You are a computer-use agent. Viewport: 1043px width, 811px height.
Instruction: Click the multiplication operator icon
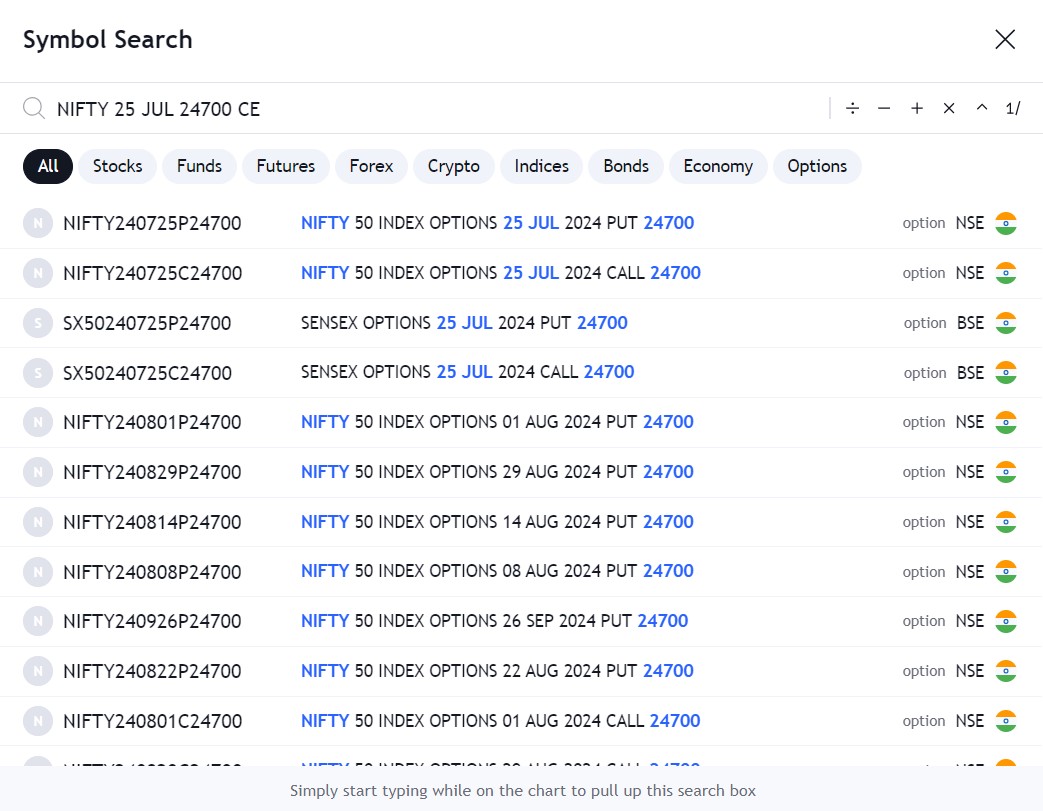tap(949, 108)
